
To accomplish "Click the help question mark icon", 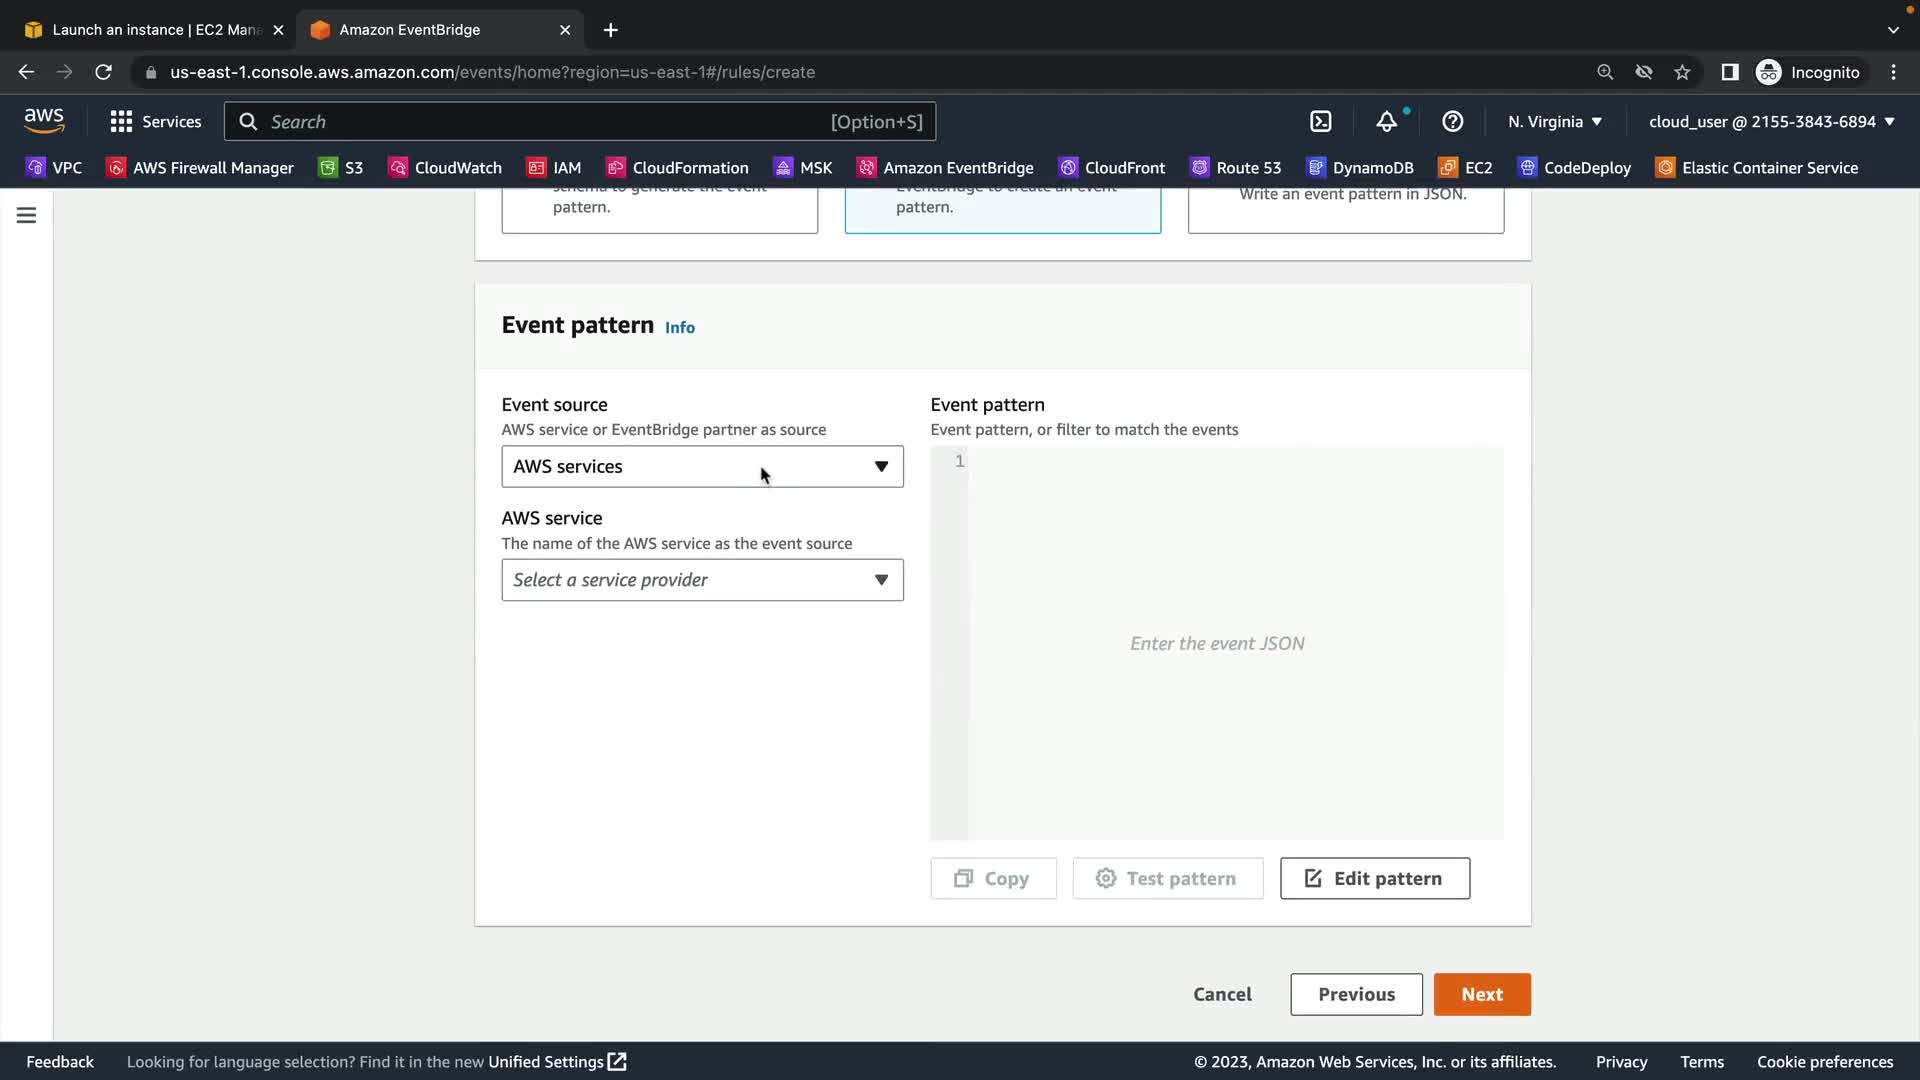I will click(1452, 122).
